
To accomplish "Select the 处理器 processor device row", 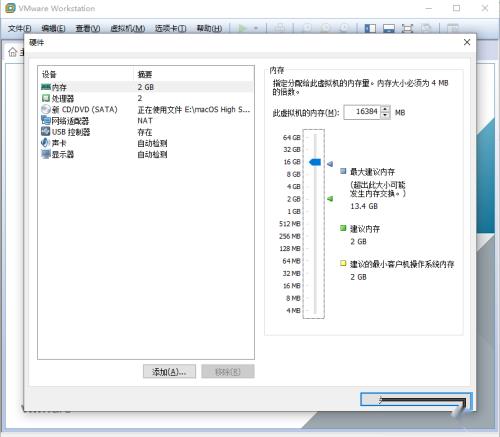I will click(x=146, y=99).
